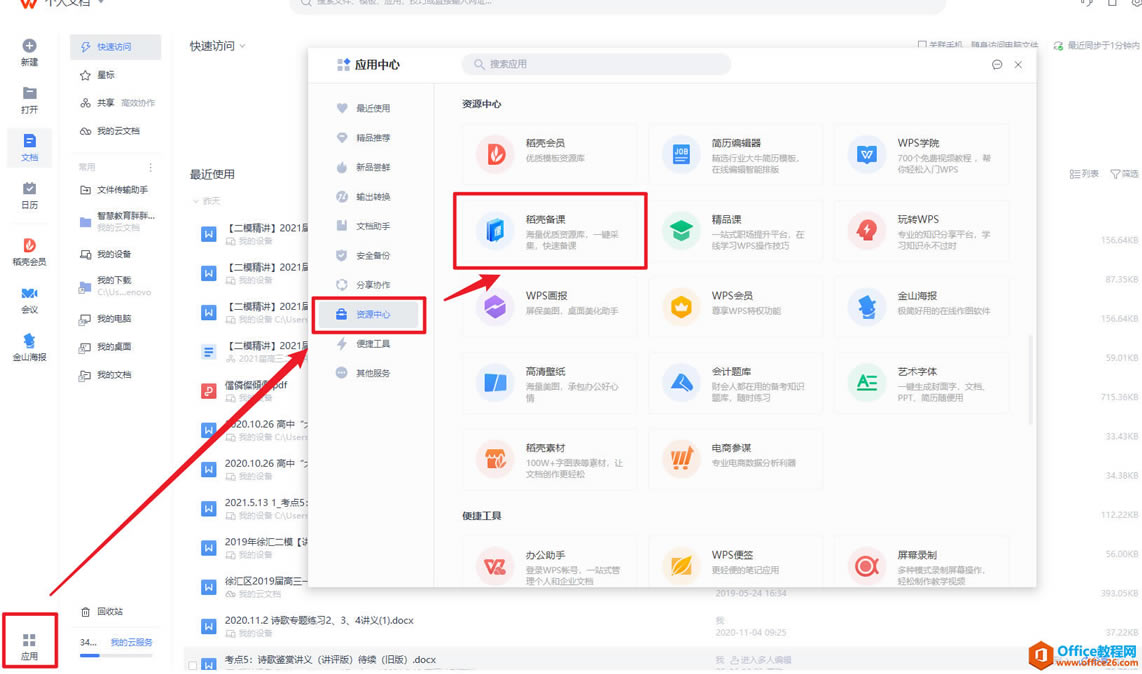Open the 稻壳素材 shop icon
Viewport: 1142px width, 674px height.
[x=496, y=459]
